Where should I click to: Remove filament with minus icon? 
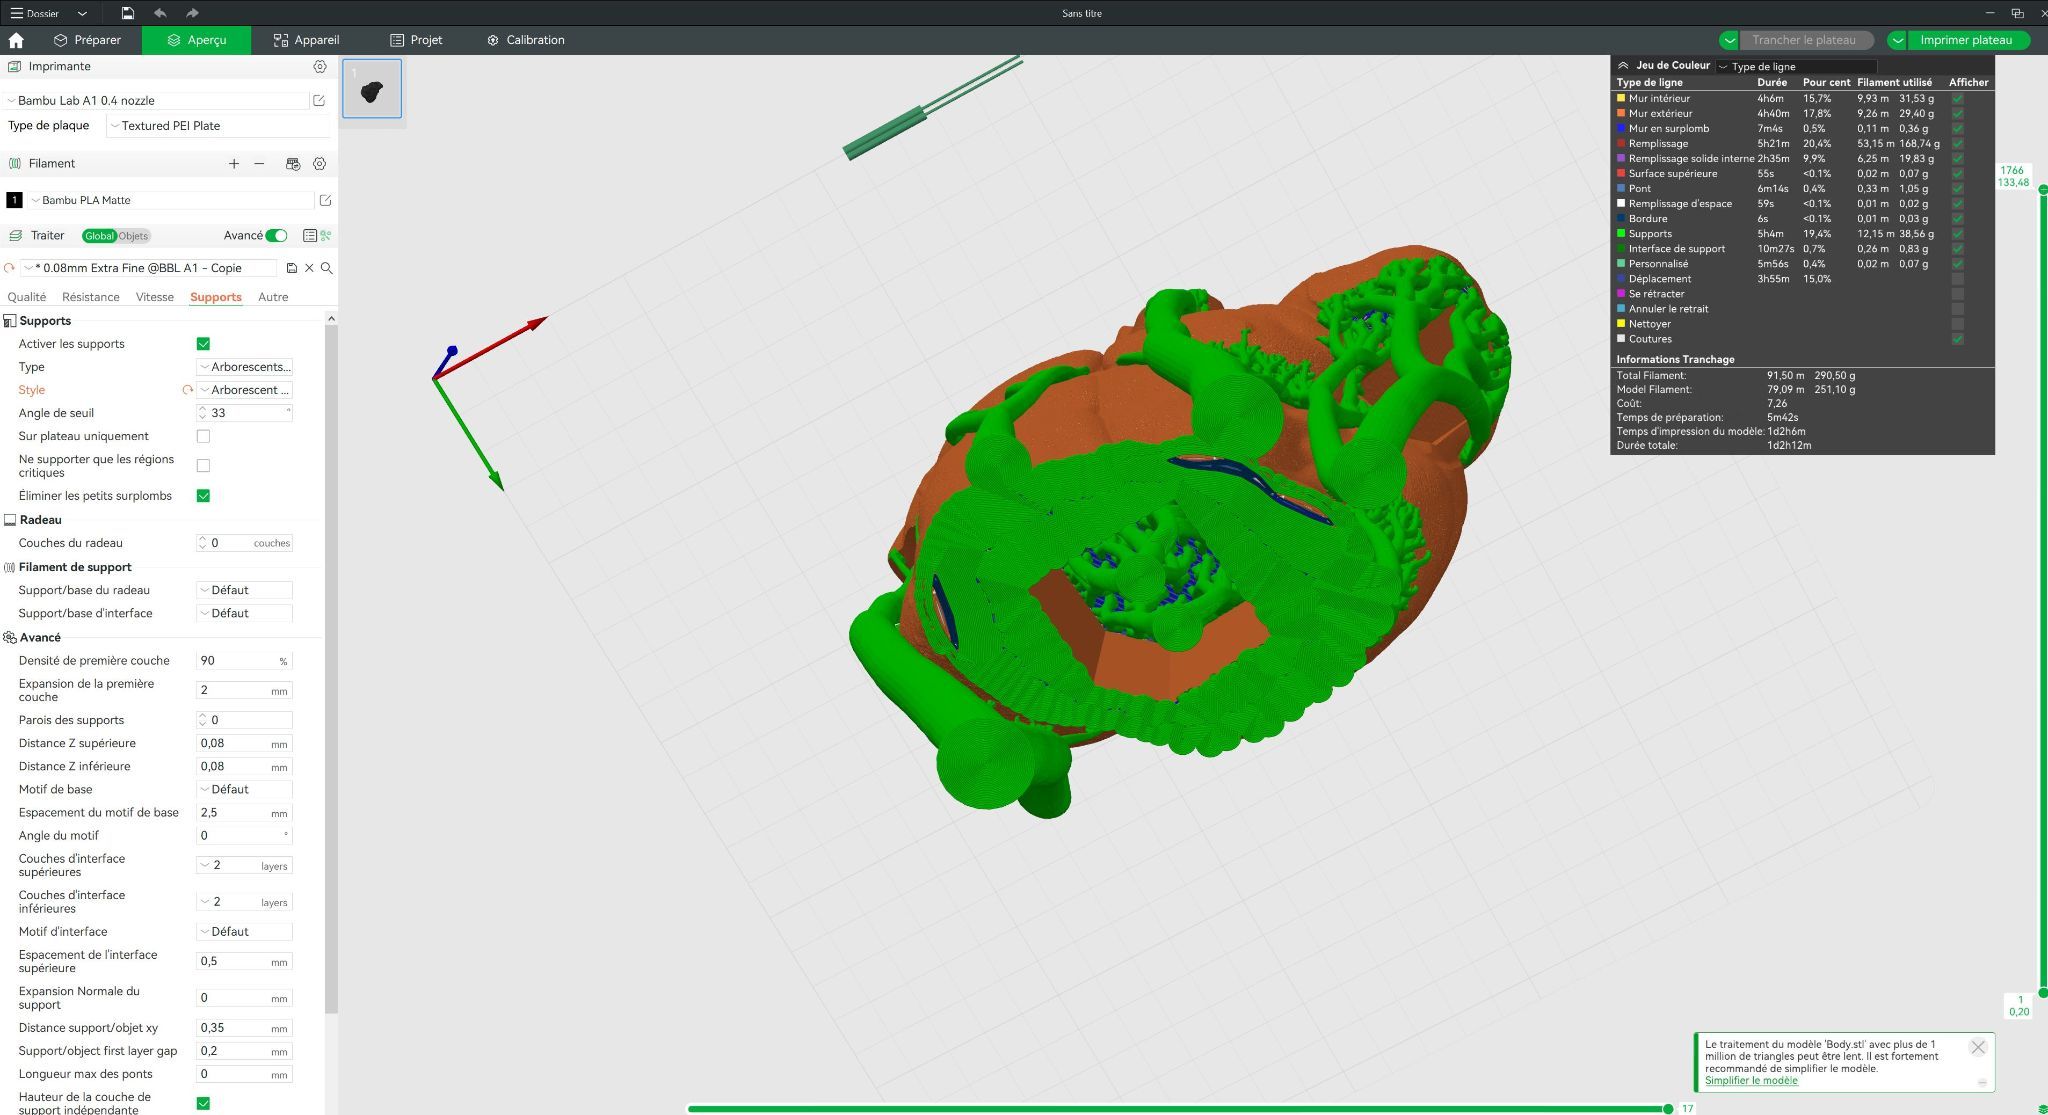[x=259, y=163]
